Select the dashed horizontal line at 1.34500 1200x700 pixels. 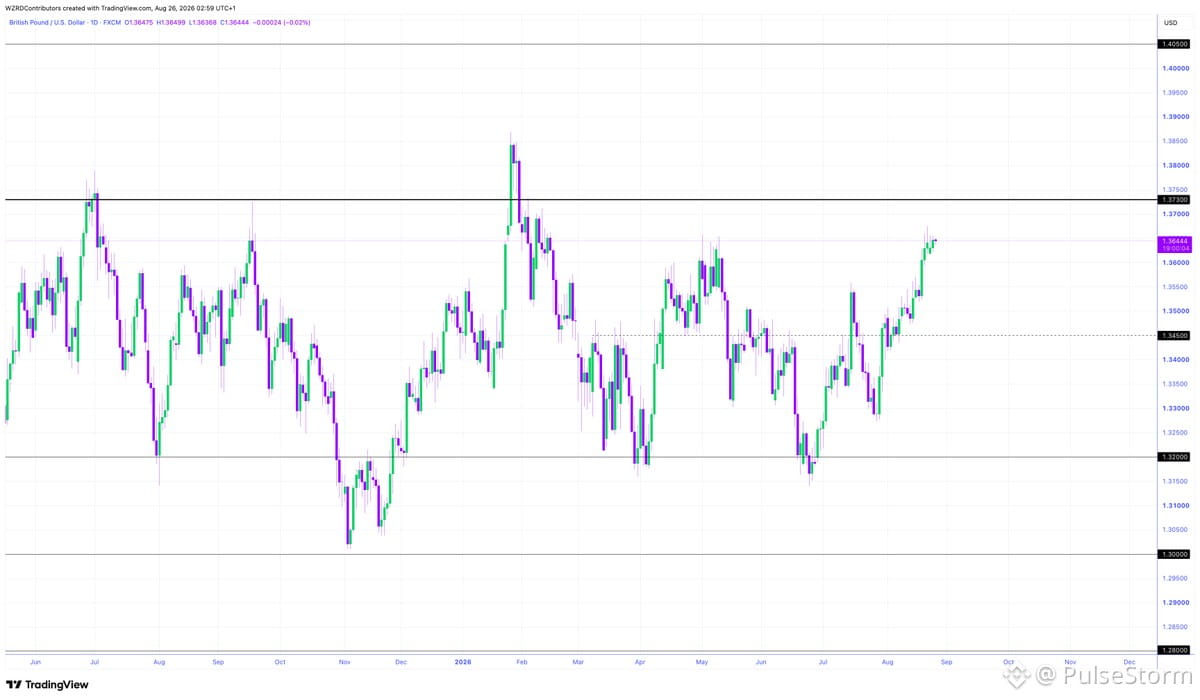874,335
